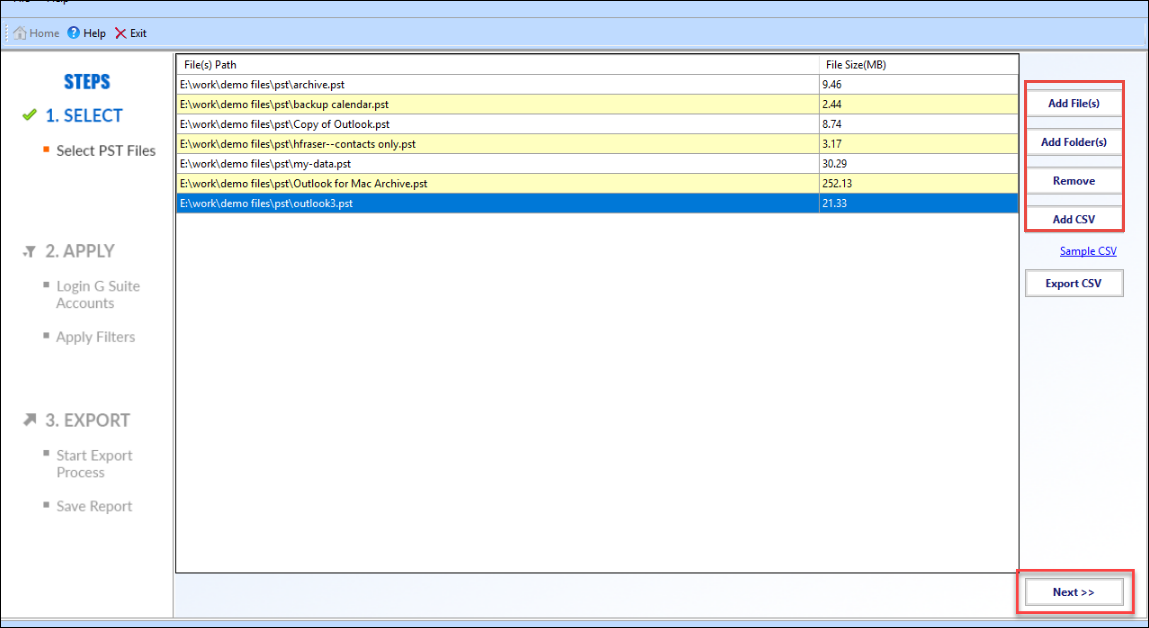The width and height of the screenshot is (1149, 628).
Task: Click the green checkmark beside 1. SELECT
Action: pos(29,115)
